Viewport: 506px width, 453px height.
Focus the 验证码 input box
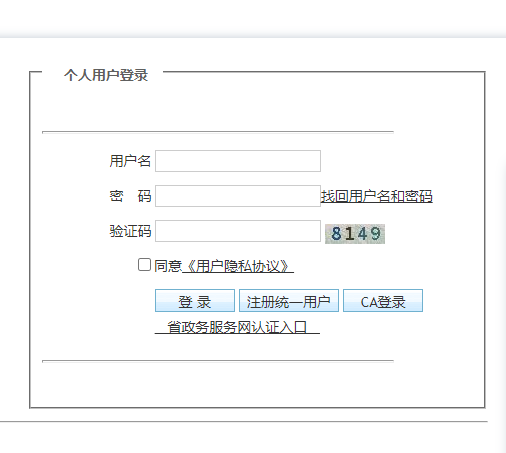238,231
